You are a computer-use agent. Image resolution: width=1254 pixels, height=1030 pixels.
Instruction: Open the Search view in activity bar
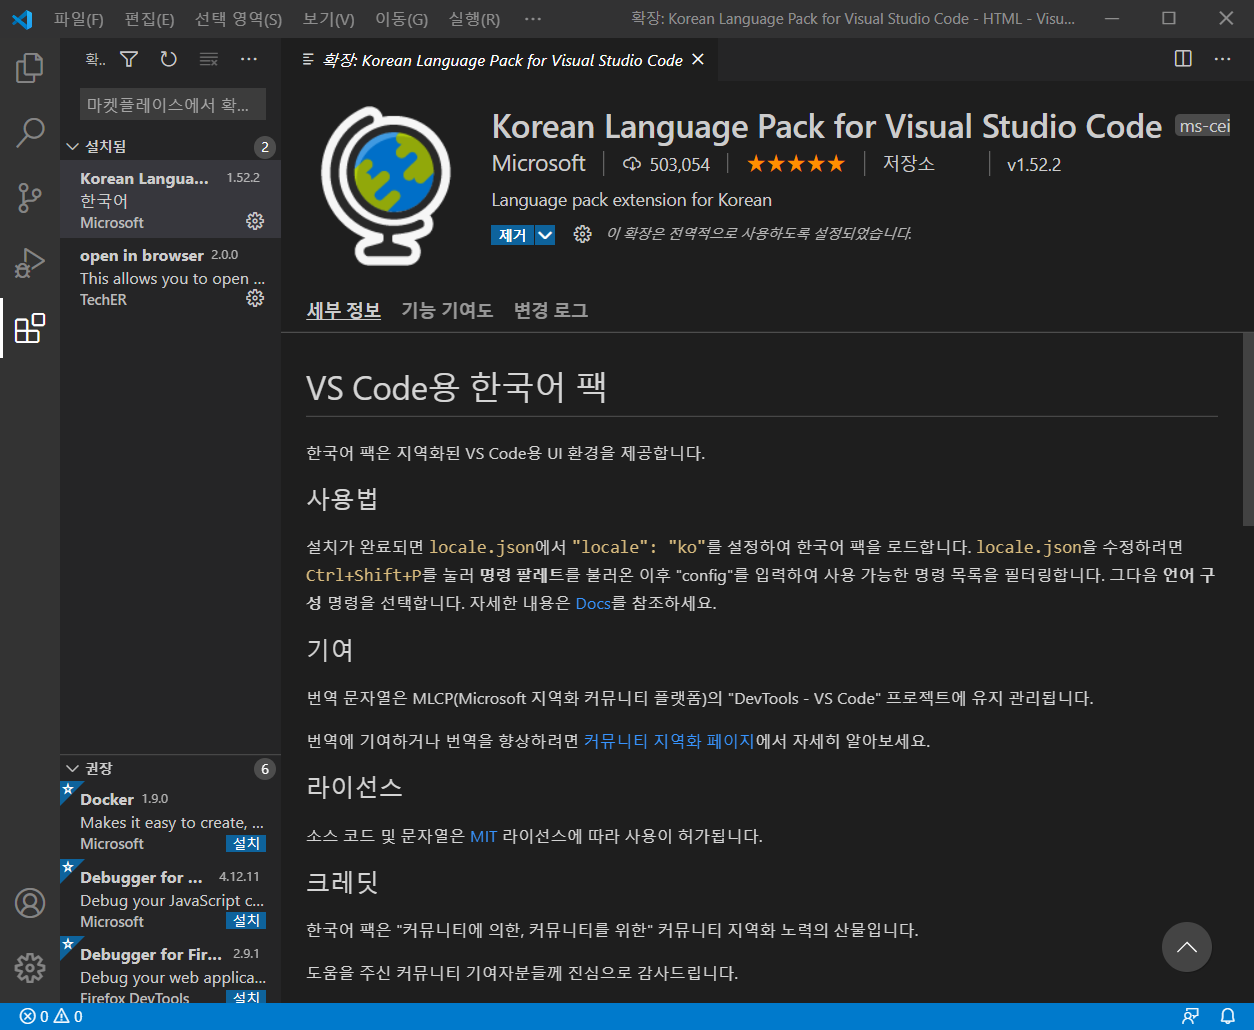(x=30, y=133)
